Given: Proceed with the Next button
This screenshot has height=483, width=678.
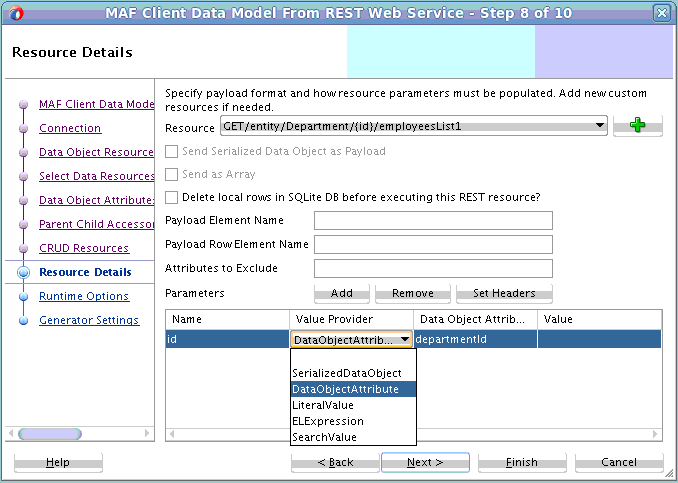Looking at the screenshot, I should coord(425,463).
